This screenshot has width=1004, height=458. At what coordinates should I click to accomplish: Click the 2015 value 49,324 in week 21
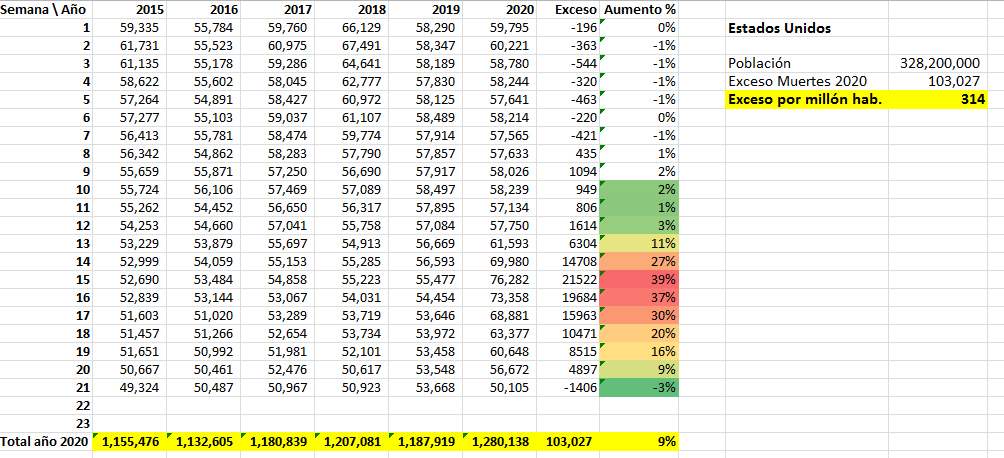(x=129, y=388)
